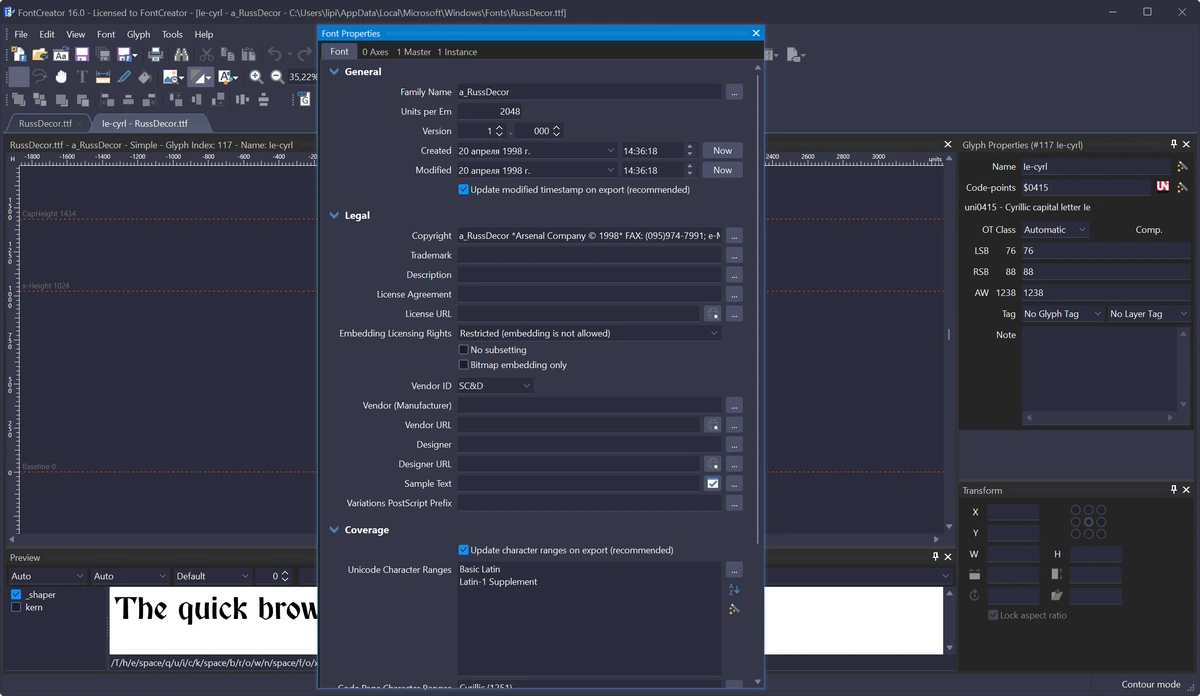Toggle Update character ranges on export
The image size is (1200, 696).
(x=464, y=550)
